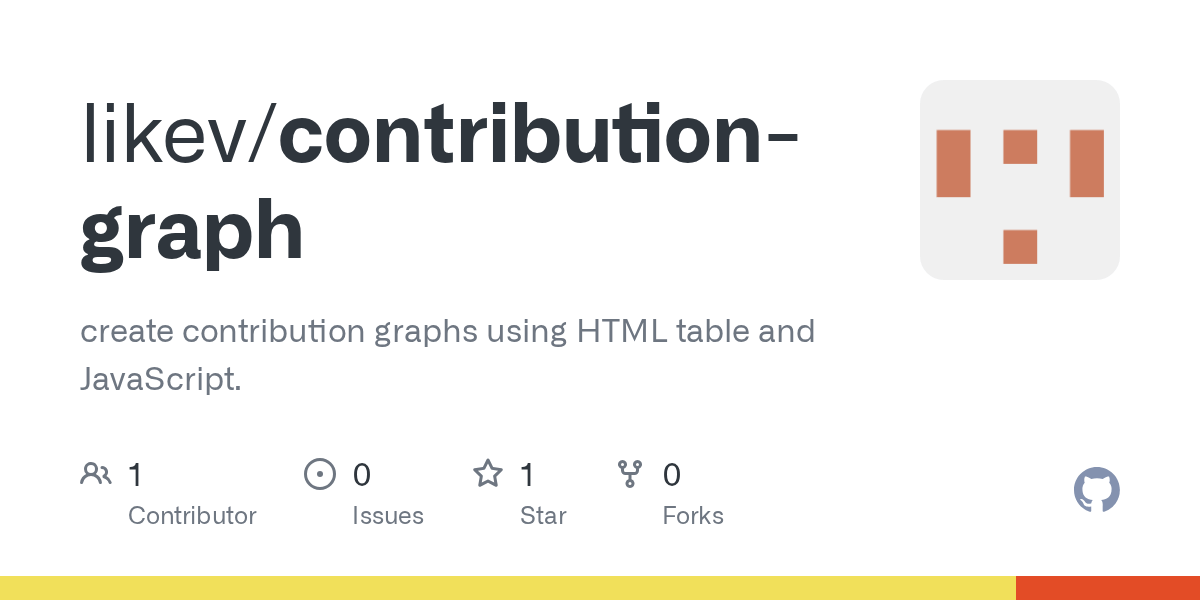Click the top center square of the avatar
The width and height of the screenshot is (1200, 600).
(x=1019, y=147)
